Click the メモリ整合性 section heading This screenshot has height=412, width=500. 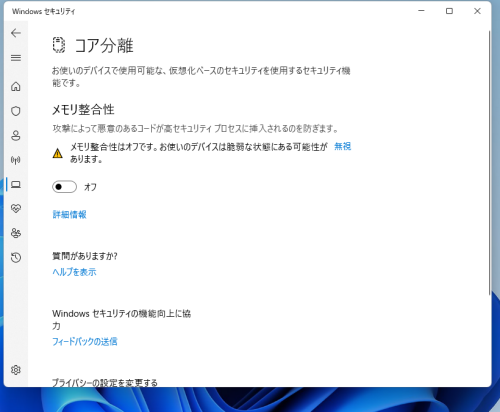coord(83,109)
